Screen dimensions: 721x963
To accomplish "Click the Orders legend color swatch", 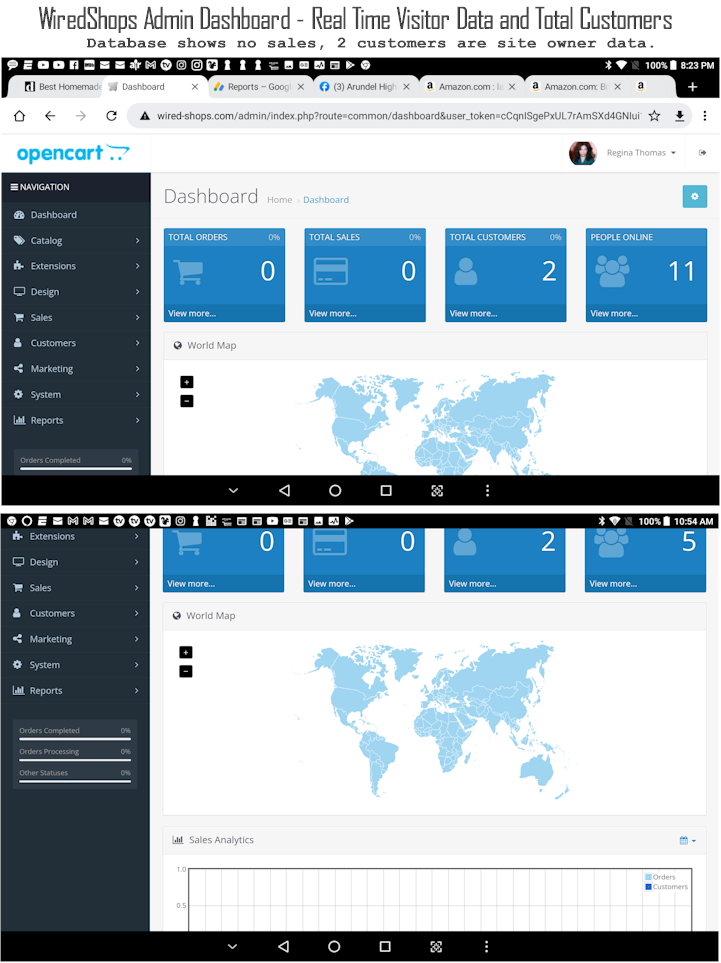I will [649, 877].
